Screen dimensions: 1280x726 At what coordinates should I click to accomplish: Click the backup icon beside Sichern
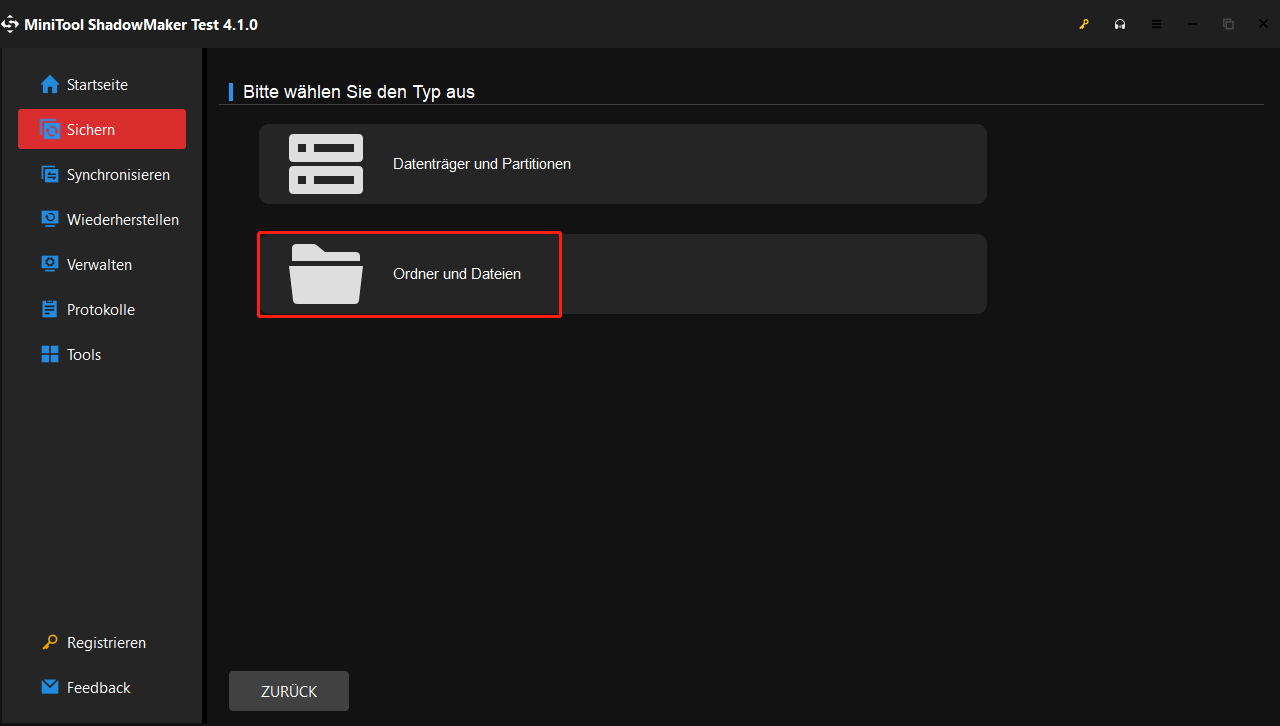pyautogui.click(x=50, y=129)
